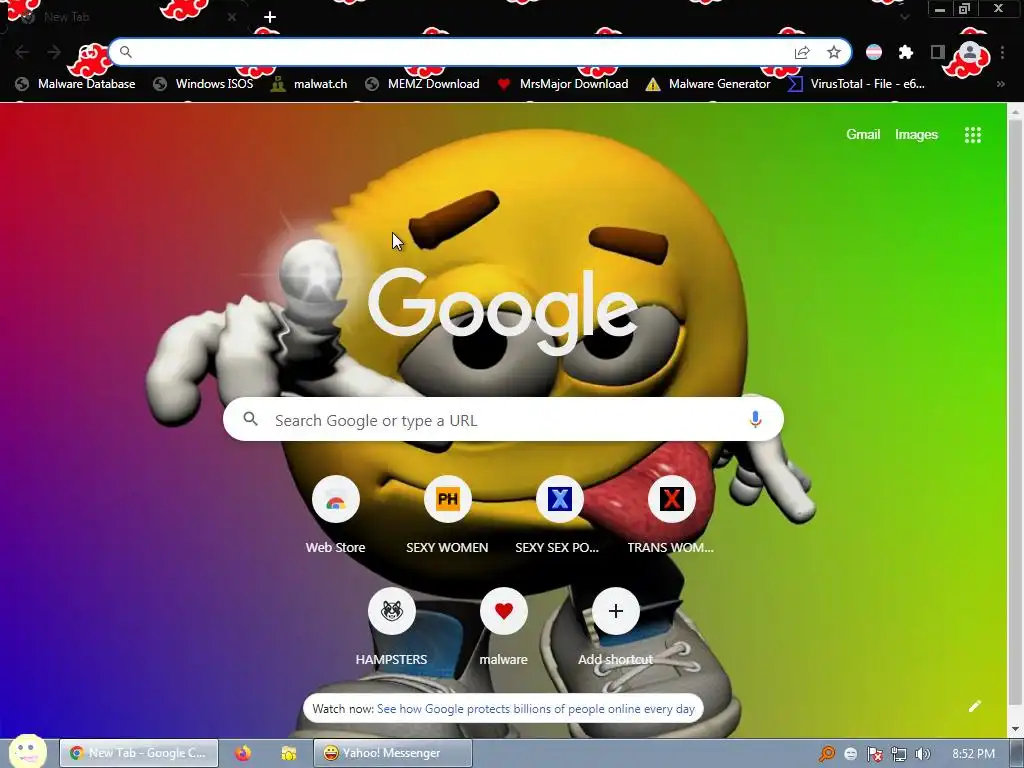Click the share page icon in address bar
Screen dimensions: 1024x768
pyautogui.click(x=802, y=52)
